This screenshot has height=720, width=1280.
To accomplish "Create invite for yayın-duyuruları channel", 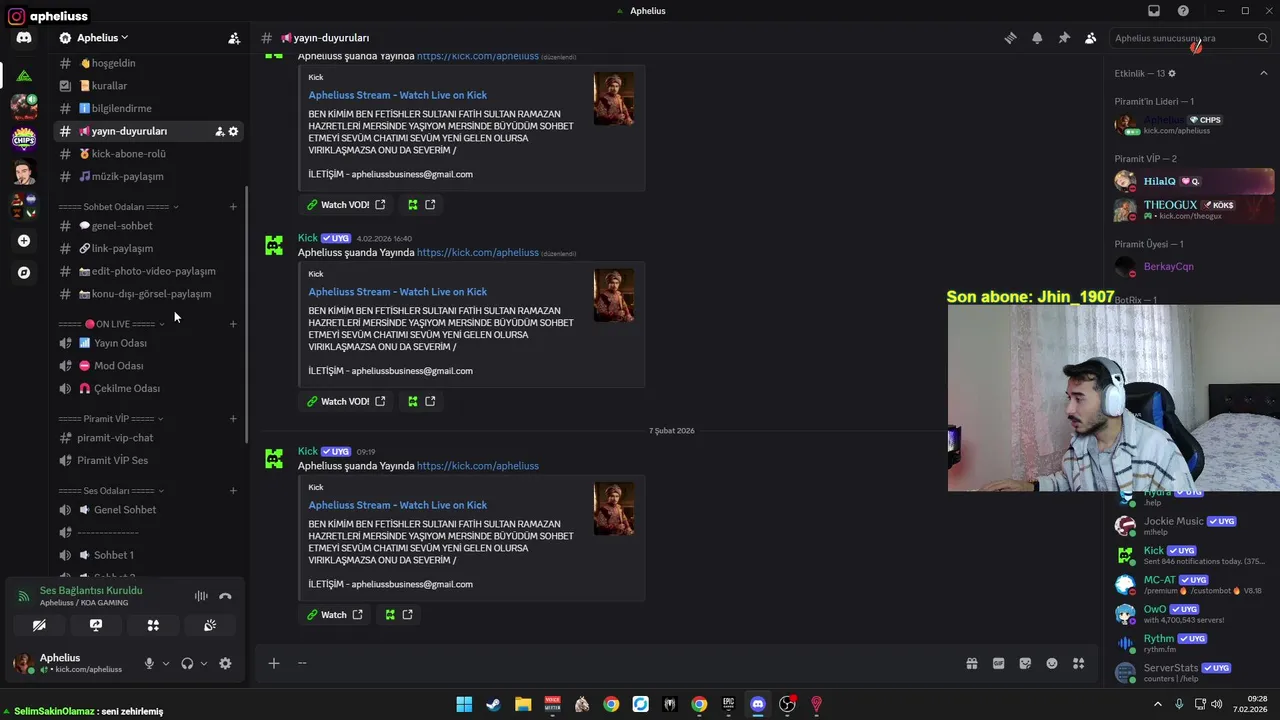I will coord(219,131).
